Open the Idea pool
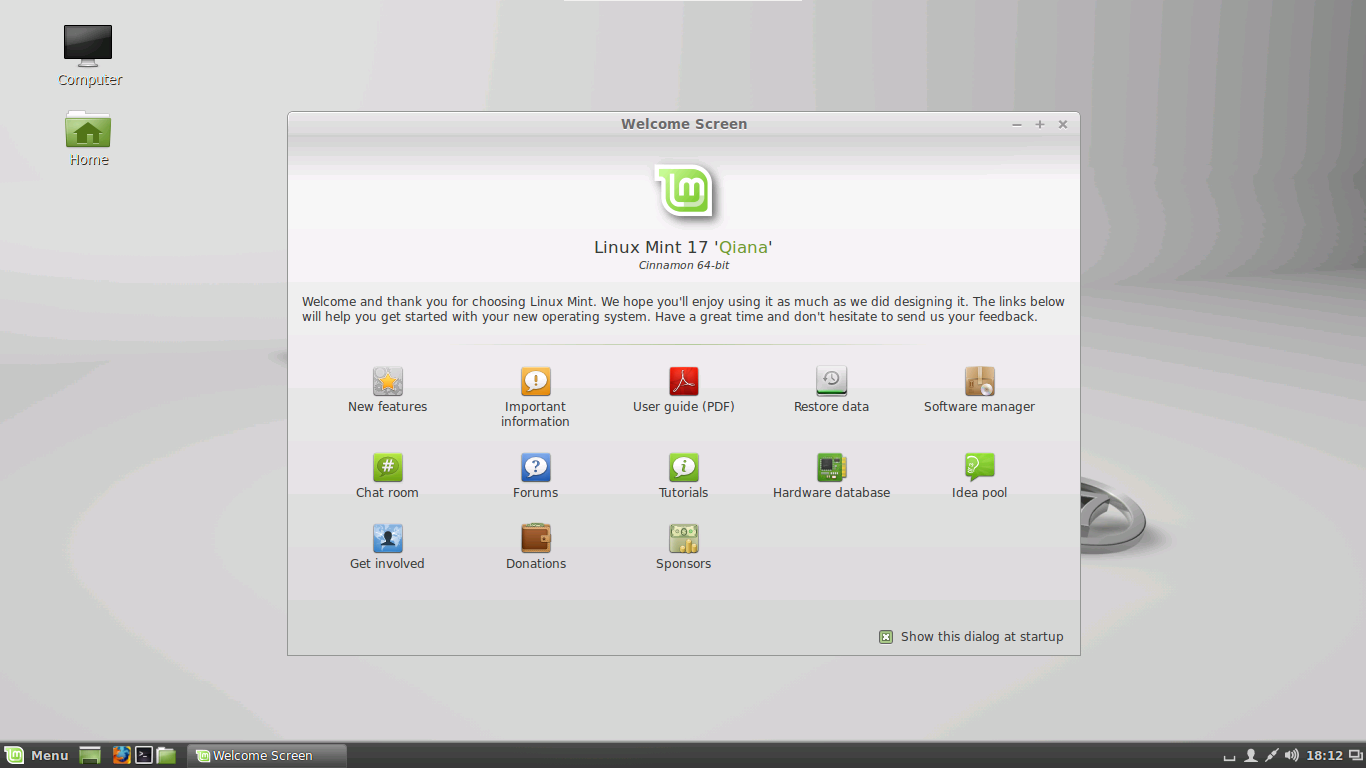Screen dimensions: 1366x768 click(979, 476)
